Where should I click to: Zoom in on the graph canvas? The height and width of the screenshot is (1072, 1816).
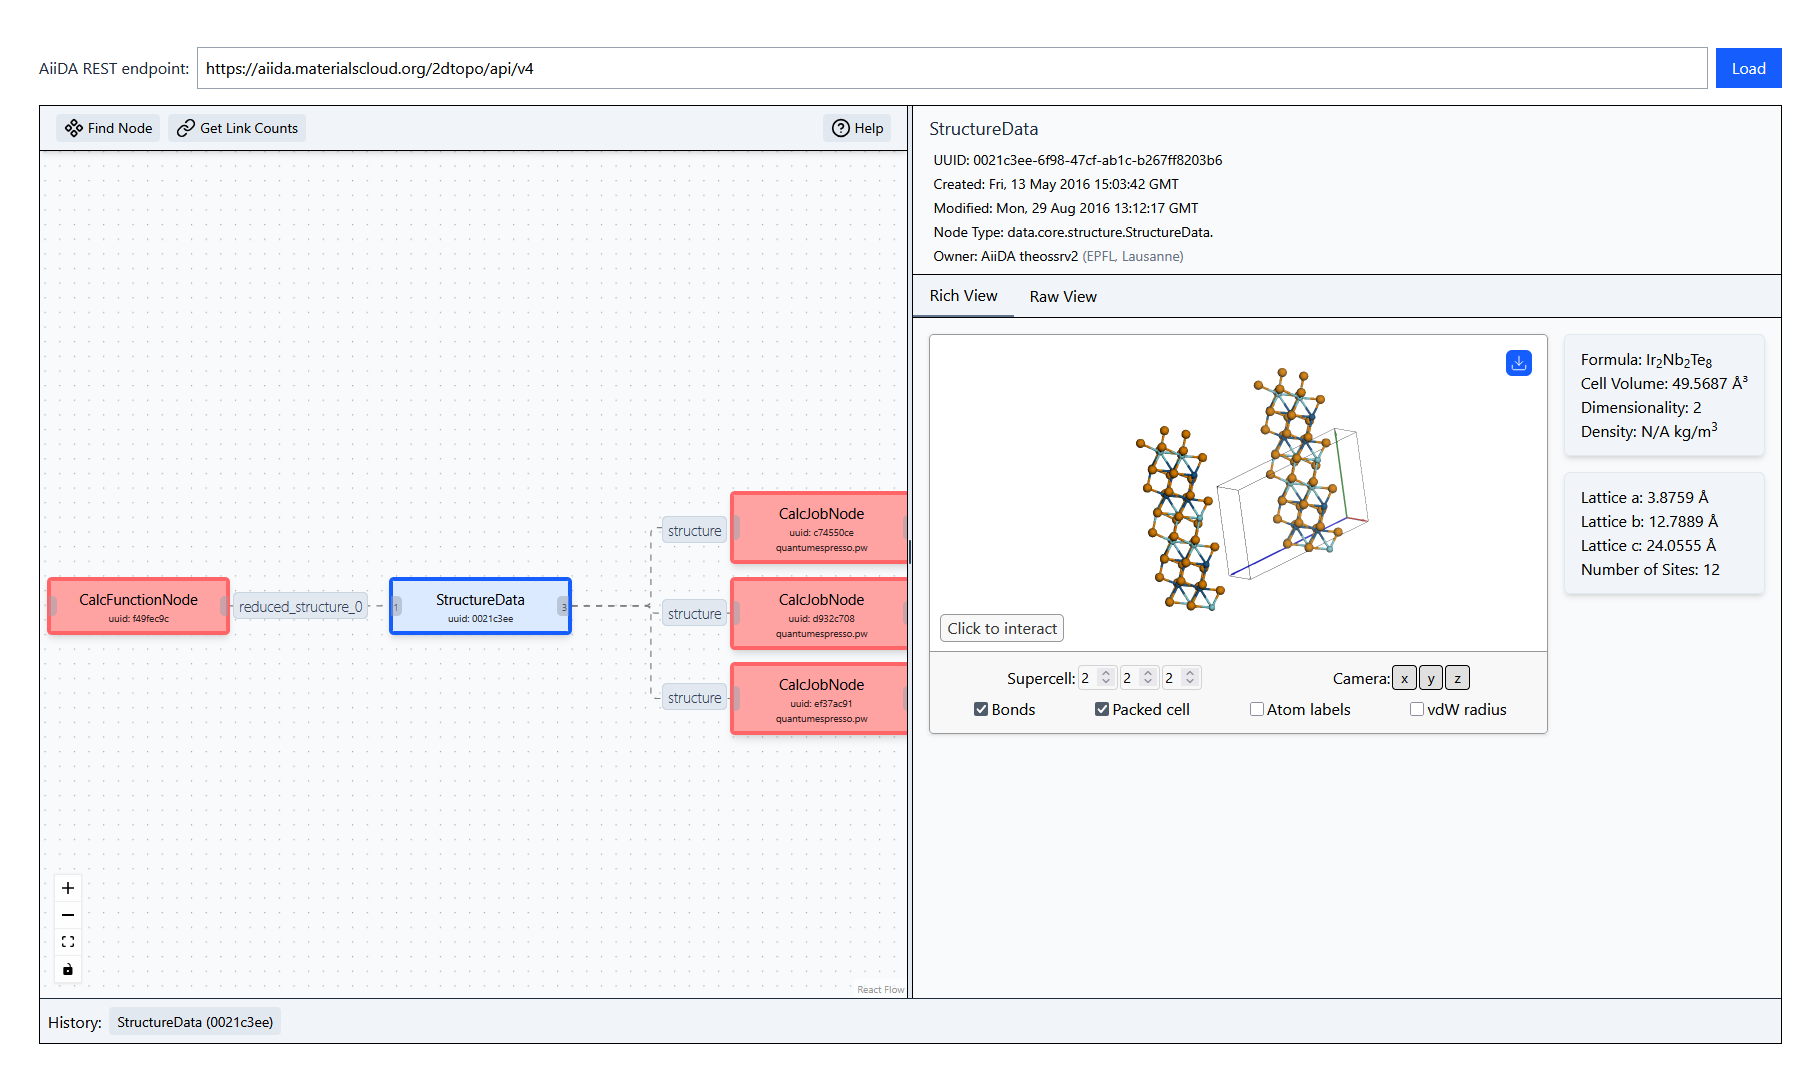(68, 888)
